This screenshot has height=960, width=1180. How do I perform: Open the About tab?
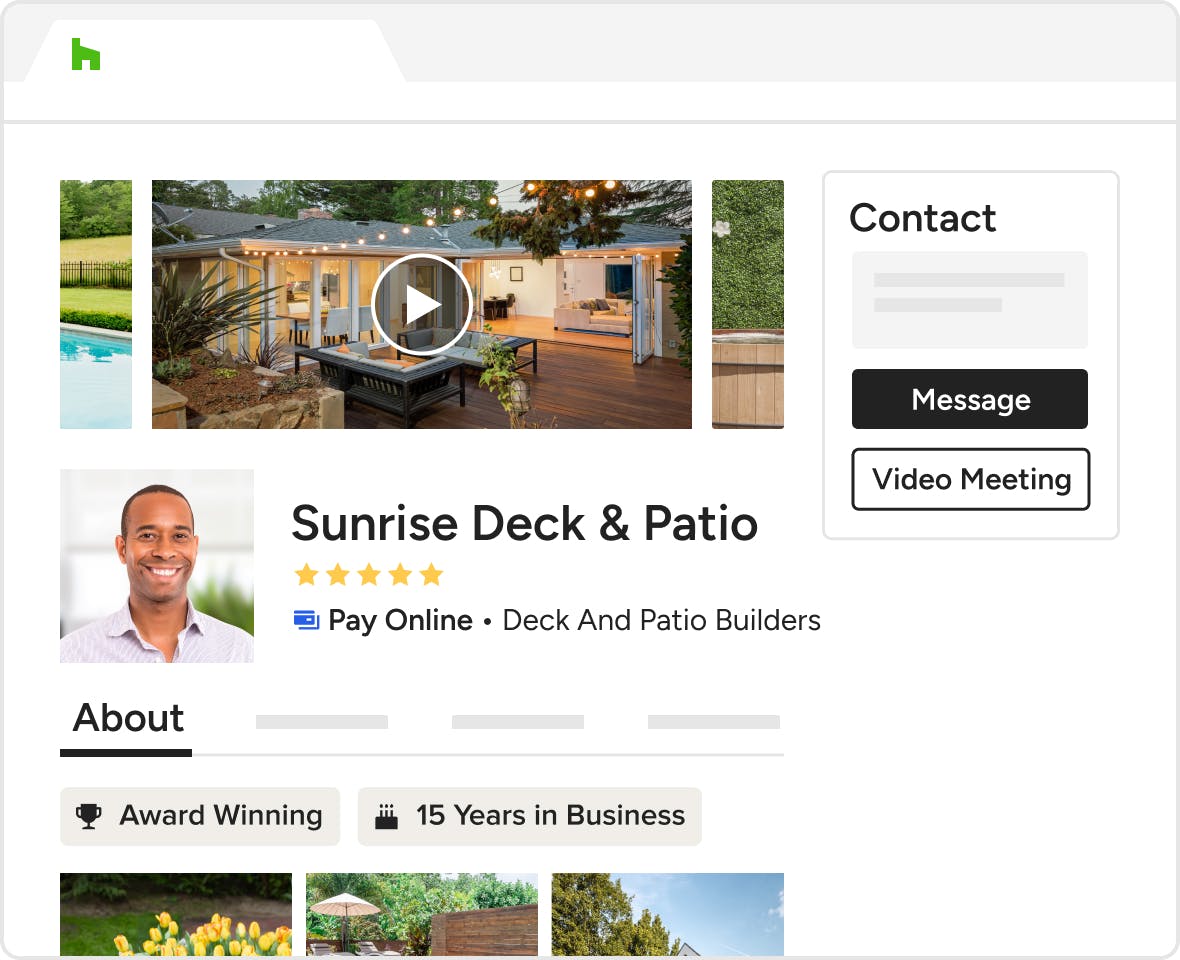[x=127, y=720]
